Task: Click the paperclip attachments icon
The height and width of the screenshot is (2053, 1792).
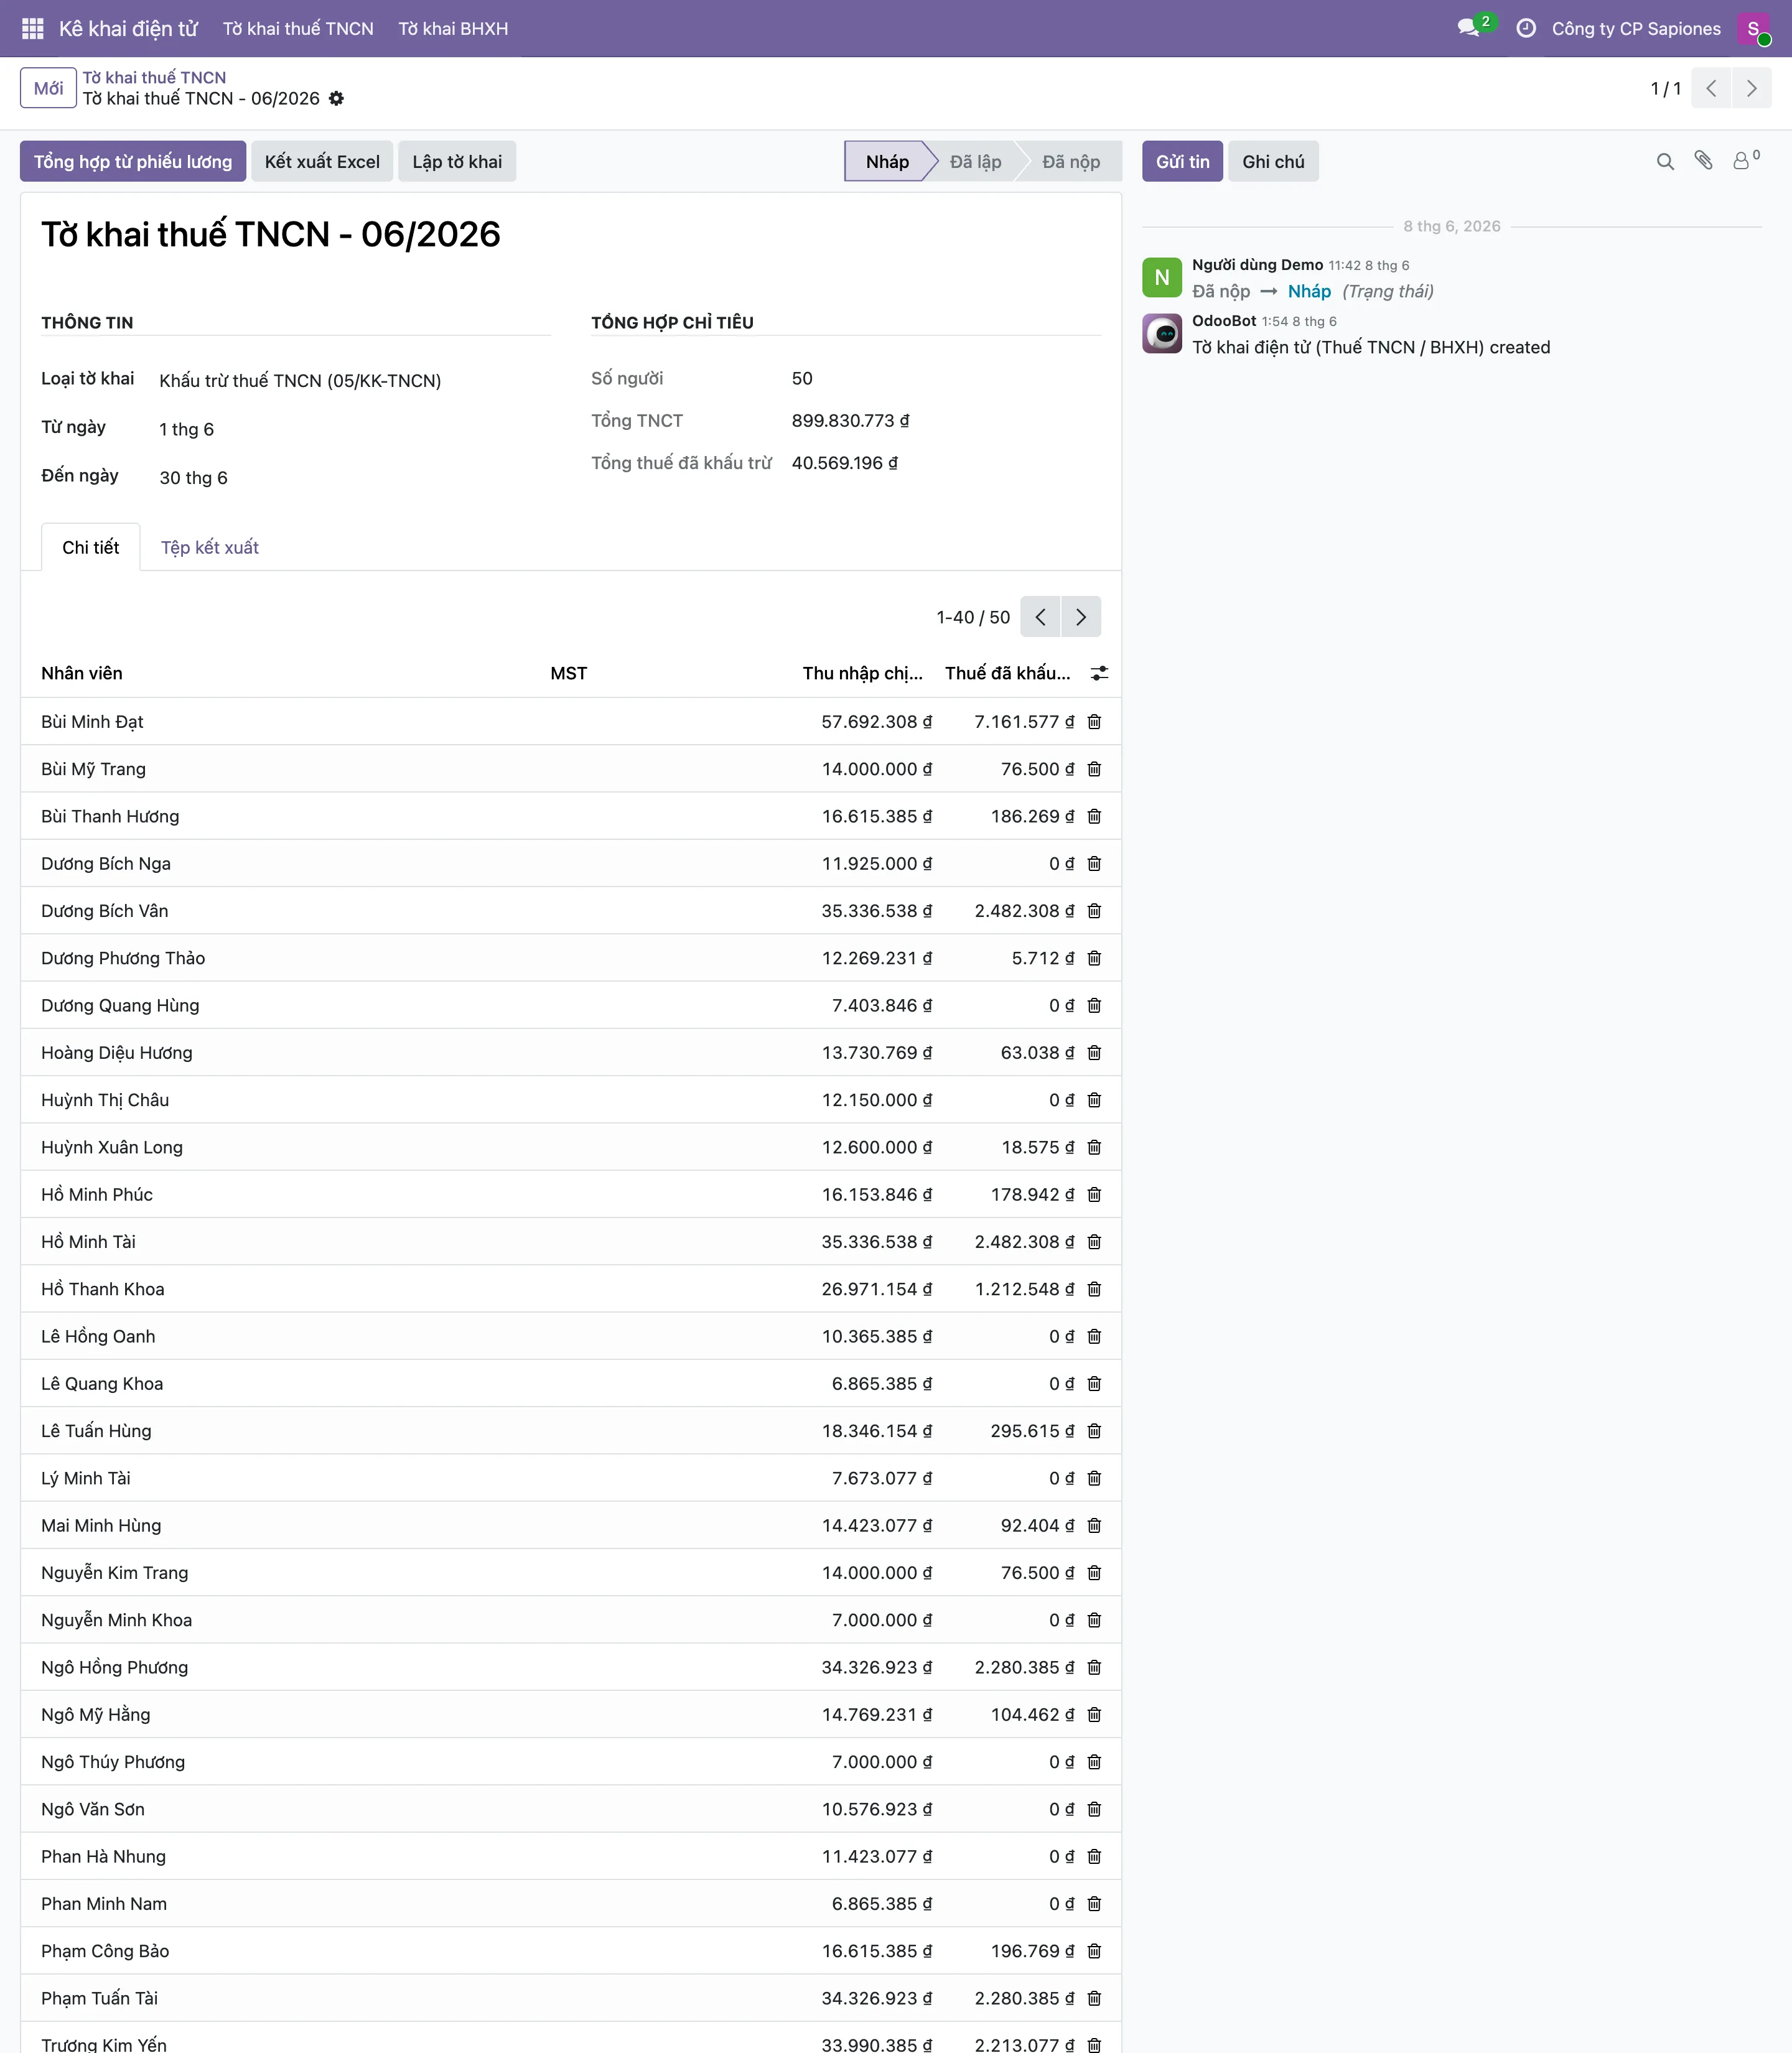Action: pos(1704,161)
